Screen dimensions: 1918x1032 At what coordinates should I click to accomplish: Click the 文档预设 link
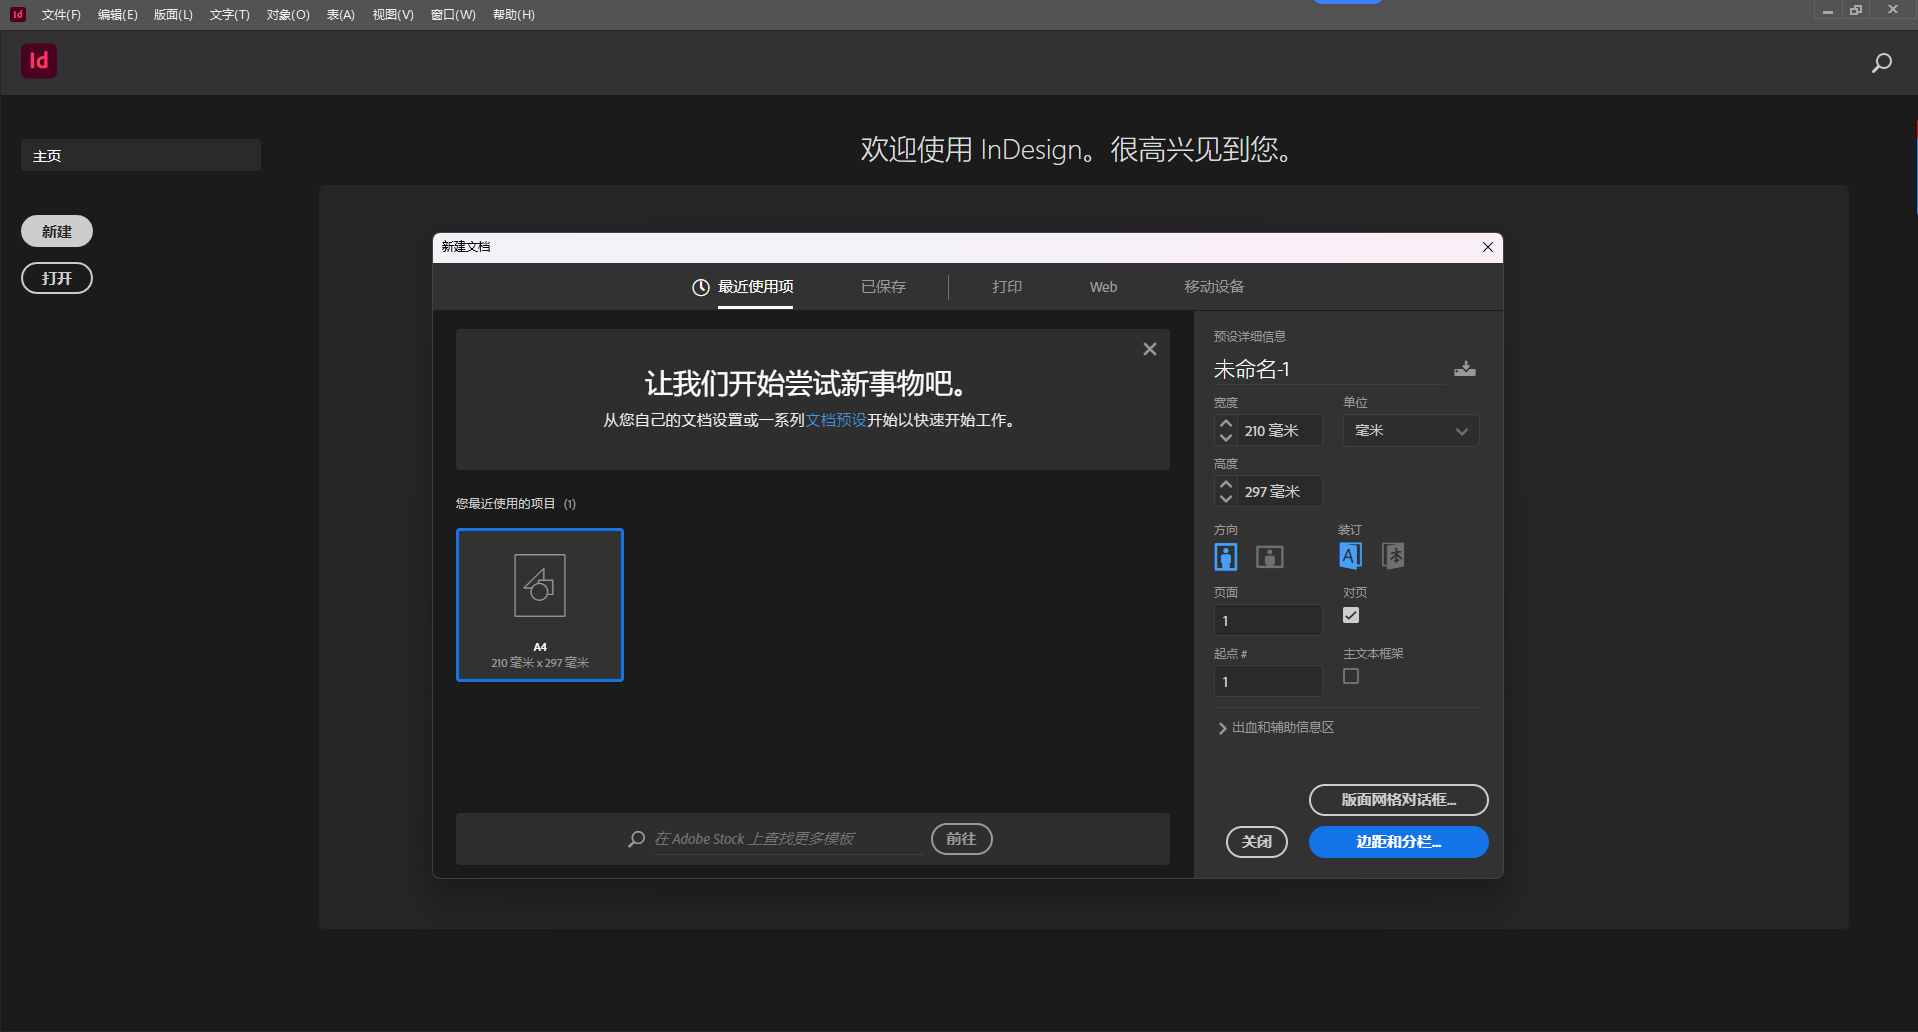click(x=836, y=420)
